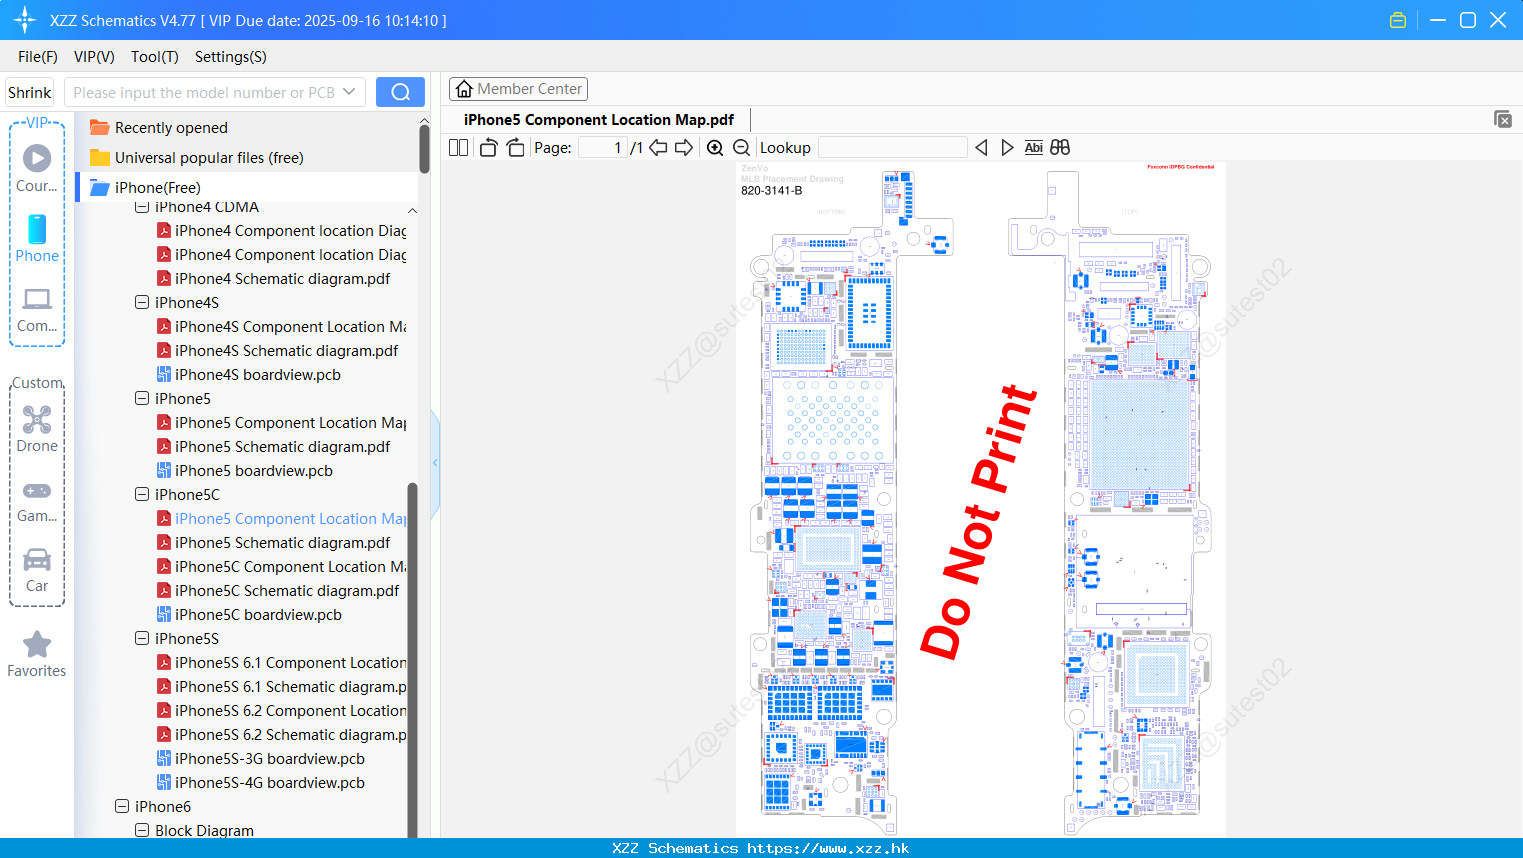The height and width of the screenshot is (858, 1523).
Task: Click the home icon in Member Center
Action: pyautogui.click(x=464, y=89)
